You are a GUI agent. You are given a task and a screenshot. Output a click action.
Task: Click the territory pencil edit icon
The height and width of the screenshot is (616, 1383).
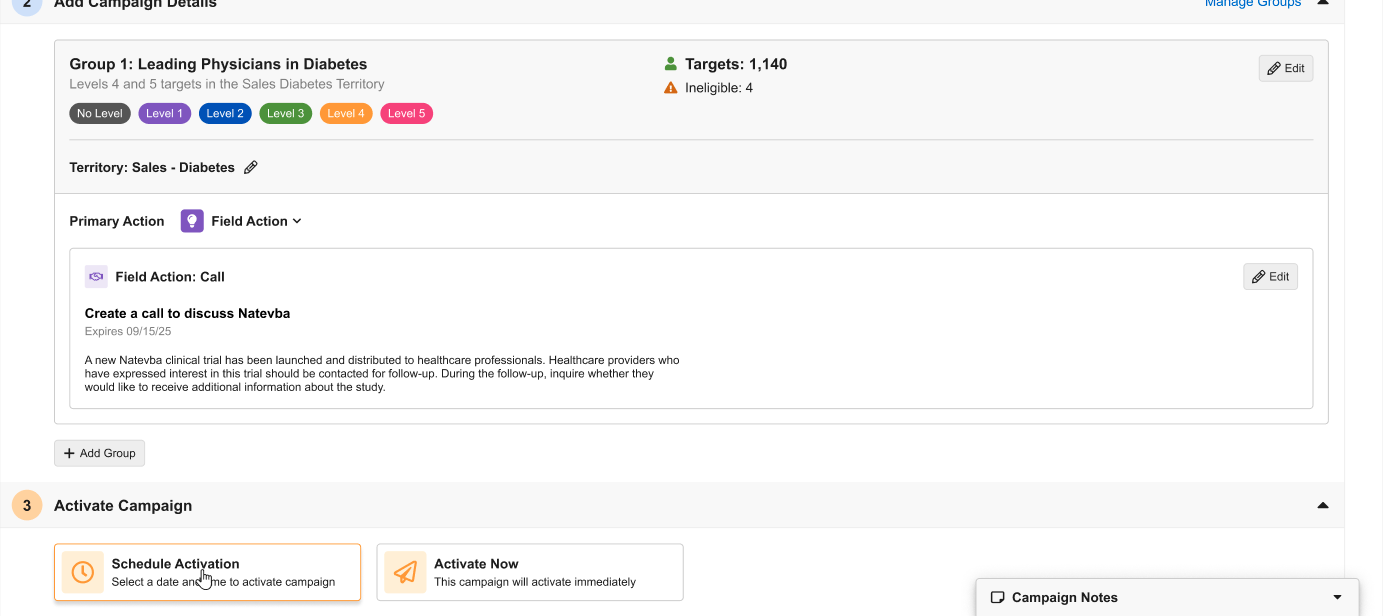pyautogui.click(x=251, y=168)
